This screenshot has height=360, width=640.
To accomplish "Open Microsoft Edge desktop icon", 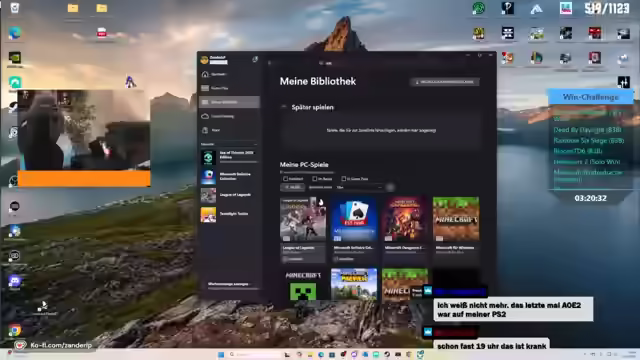I will (x=15, y=33).
